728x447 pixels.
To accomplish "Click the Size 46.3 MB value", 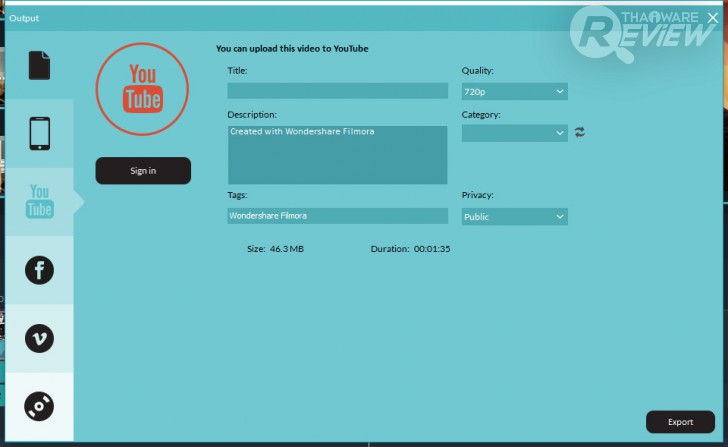I will click(x=286, y=249).
